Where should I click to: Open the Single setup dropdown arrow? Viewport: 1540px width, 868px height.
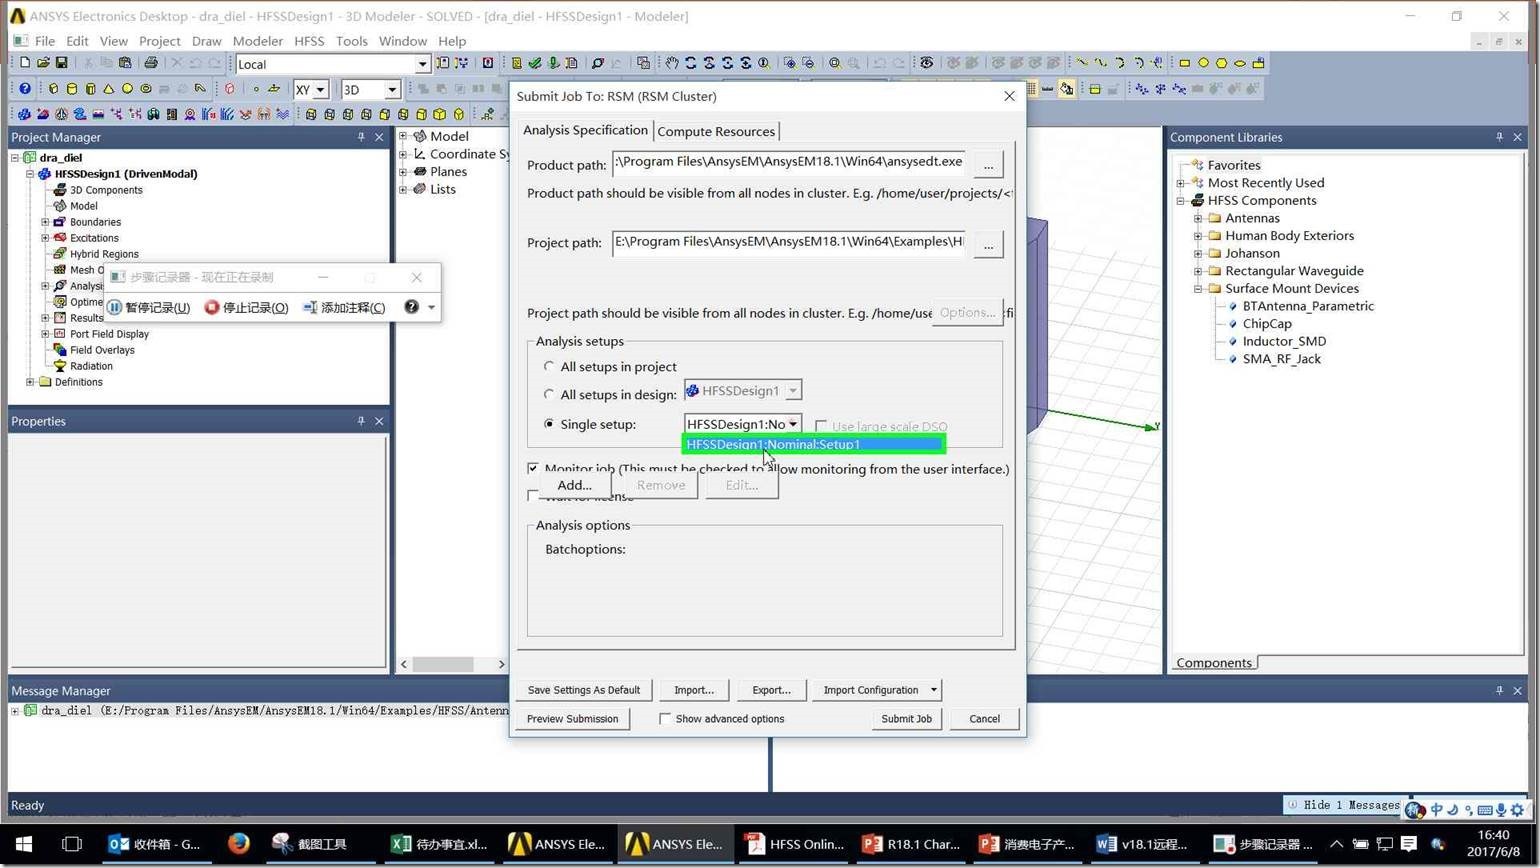tap(793, 425)
